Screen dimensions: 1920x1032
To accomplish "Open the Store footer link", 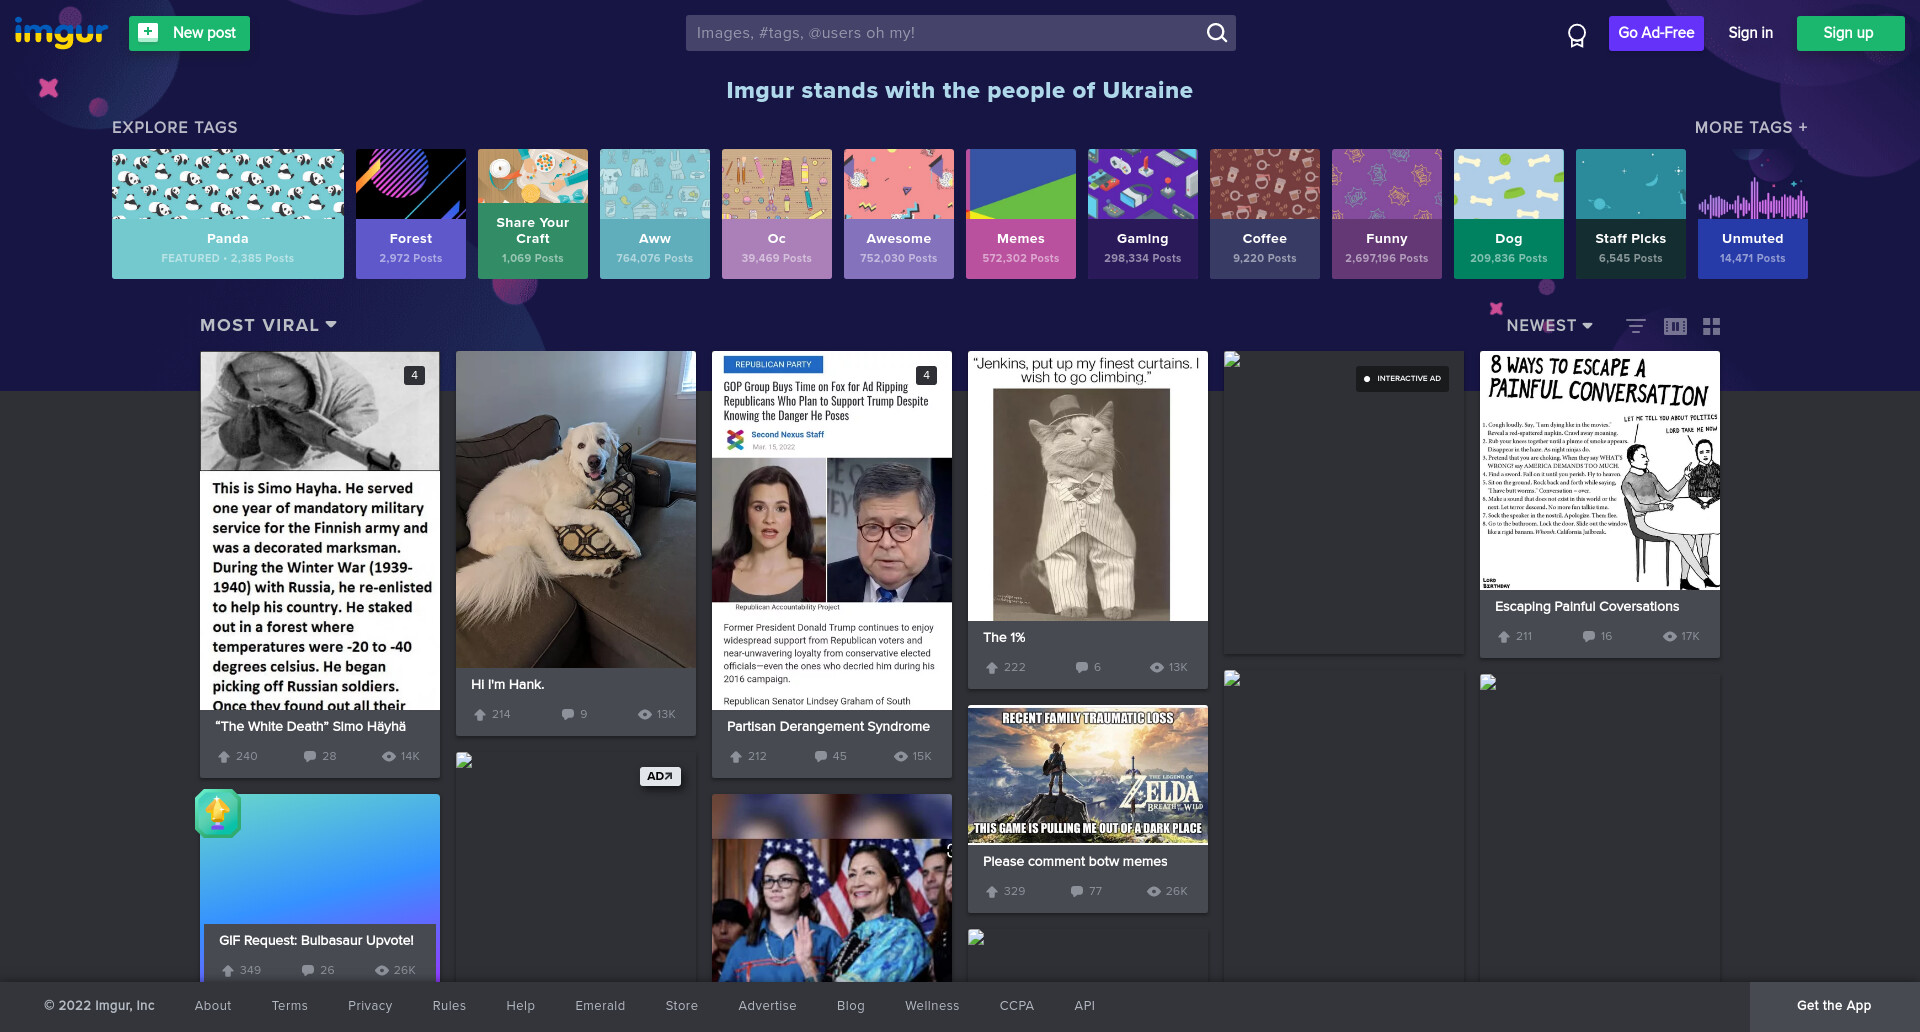I will point(682,1006).
